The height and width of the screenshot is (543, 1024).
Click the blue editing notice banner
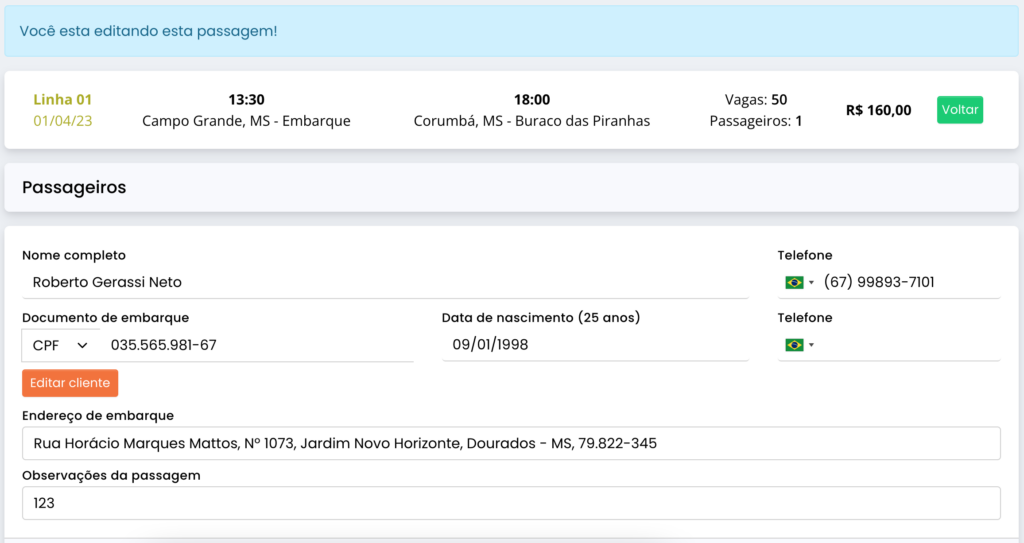point(511,31)
